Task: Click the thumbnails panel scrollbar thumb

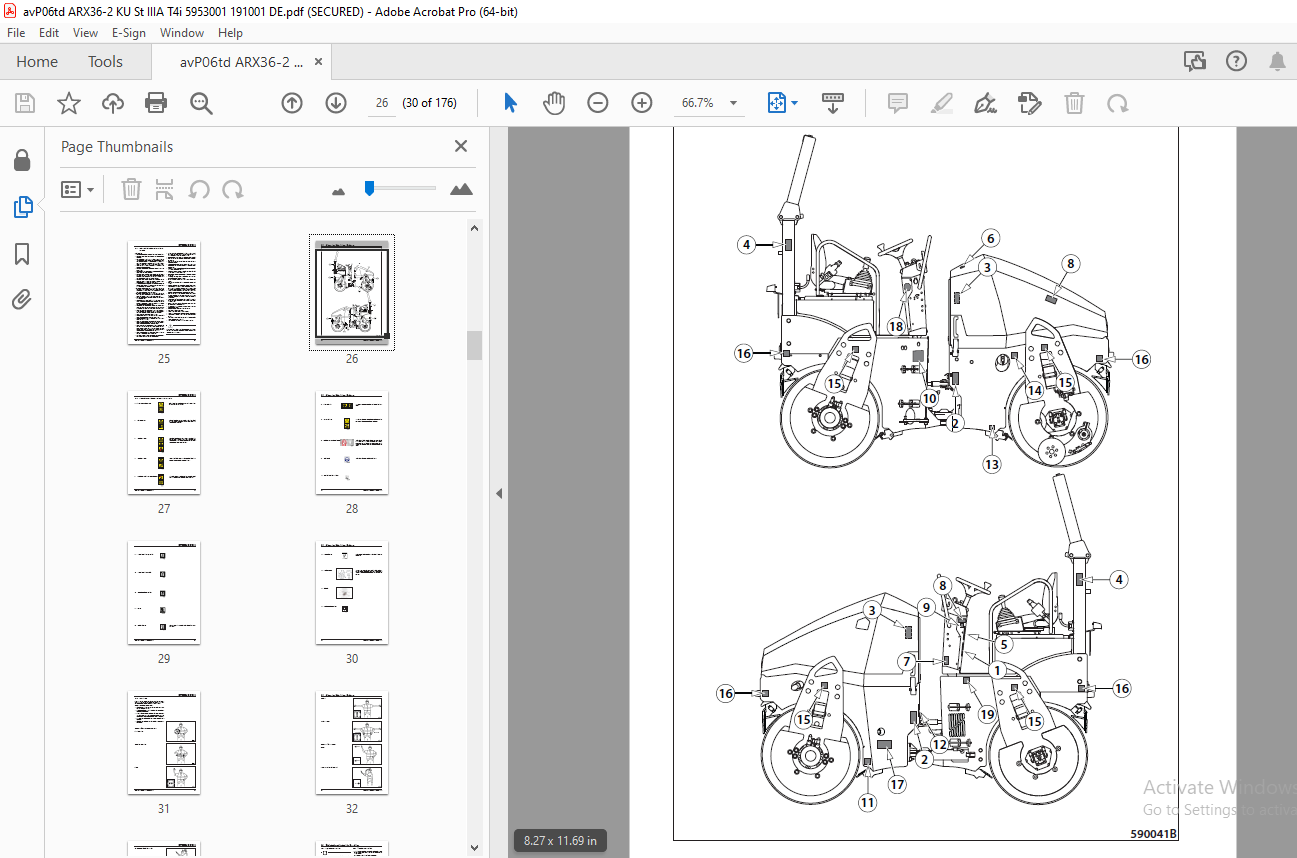Action: point(475,345)
